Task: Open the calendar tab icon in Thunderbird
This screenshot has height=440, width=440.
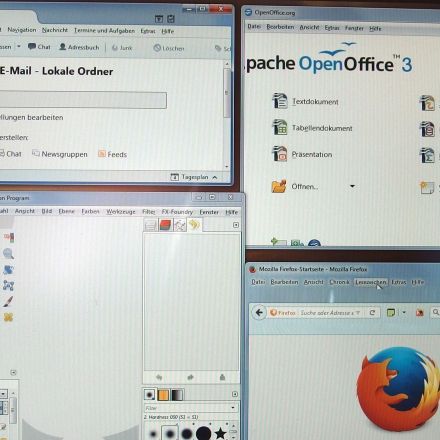Action: point(159,19)
